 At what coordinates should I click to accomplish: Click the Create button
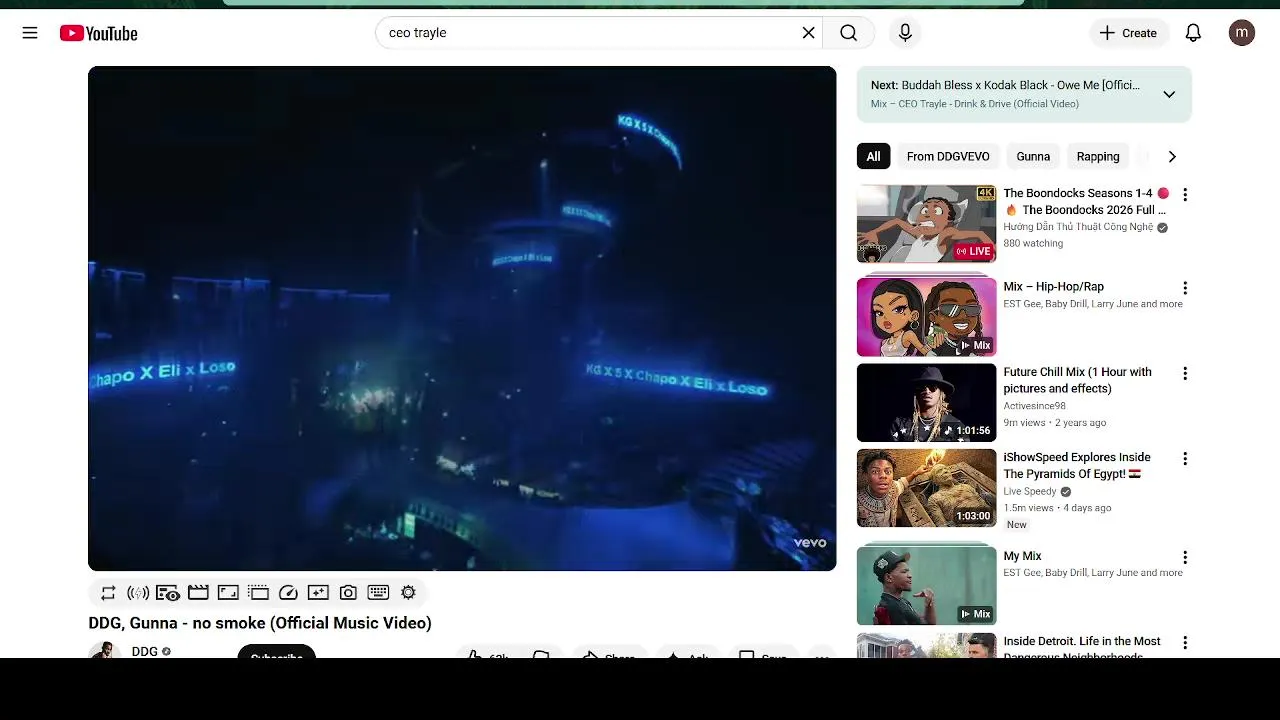point(1128,33)
